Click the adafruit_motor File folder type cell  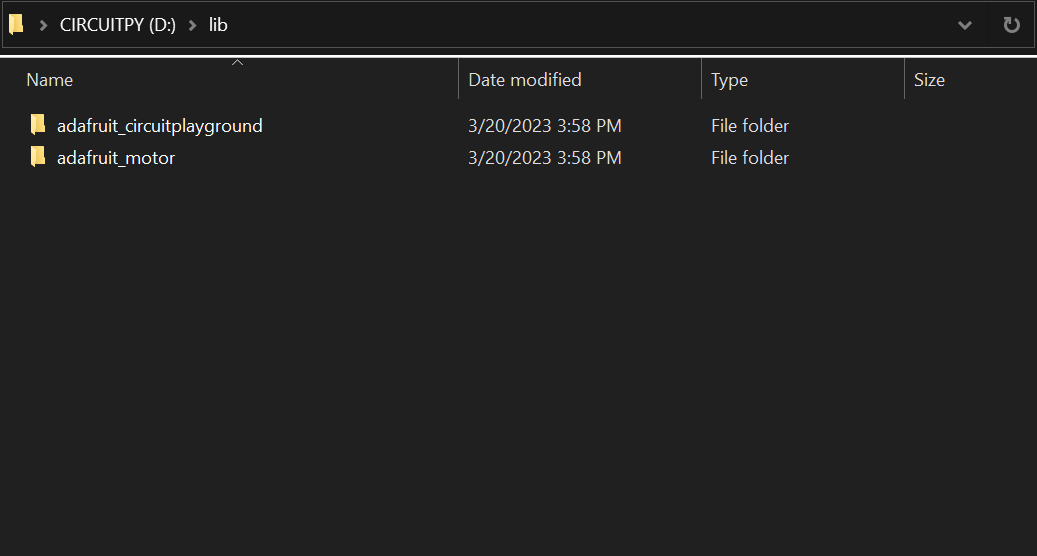pyautogui.click(x=750, y=158)
